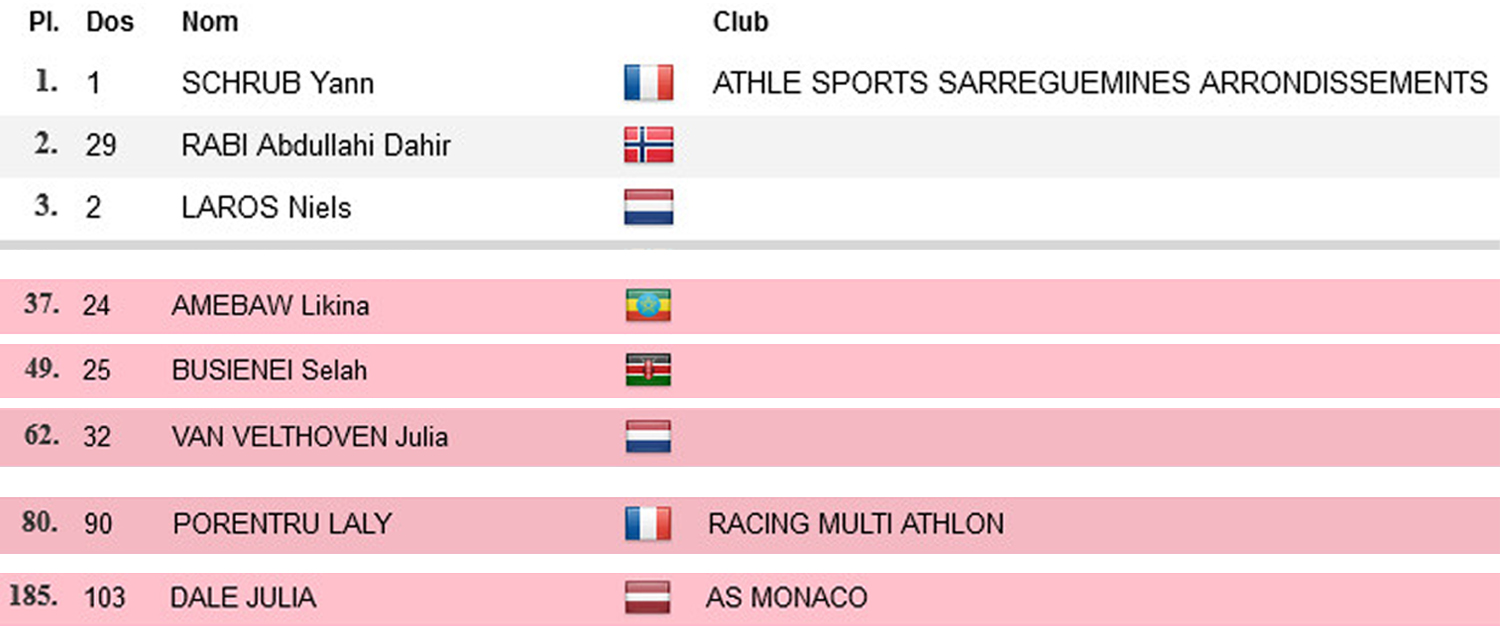Click the Ethiopian flag beside AMEBAW Likina
The height and width of the screenshot is (644, 1500).
coord(648,305)
